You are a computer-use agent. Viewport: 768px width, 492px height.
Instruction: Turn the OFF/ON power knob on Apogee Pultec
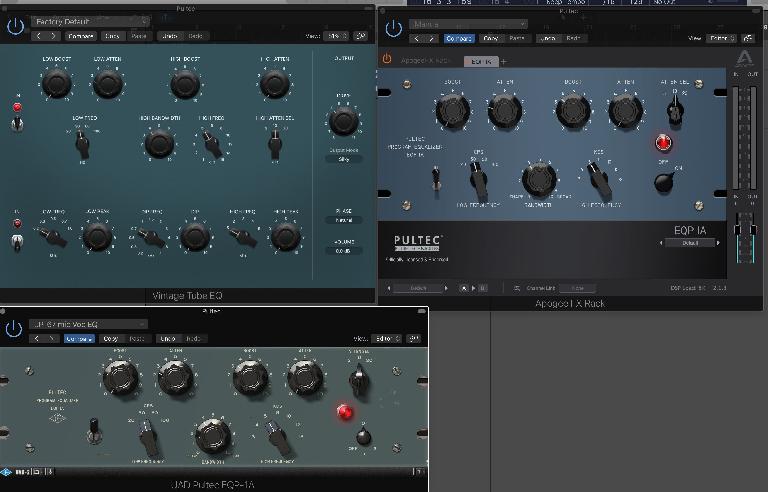pos(664,182)
